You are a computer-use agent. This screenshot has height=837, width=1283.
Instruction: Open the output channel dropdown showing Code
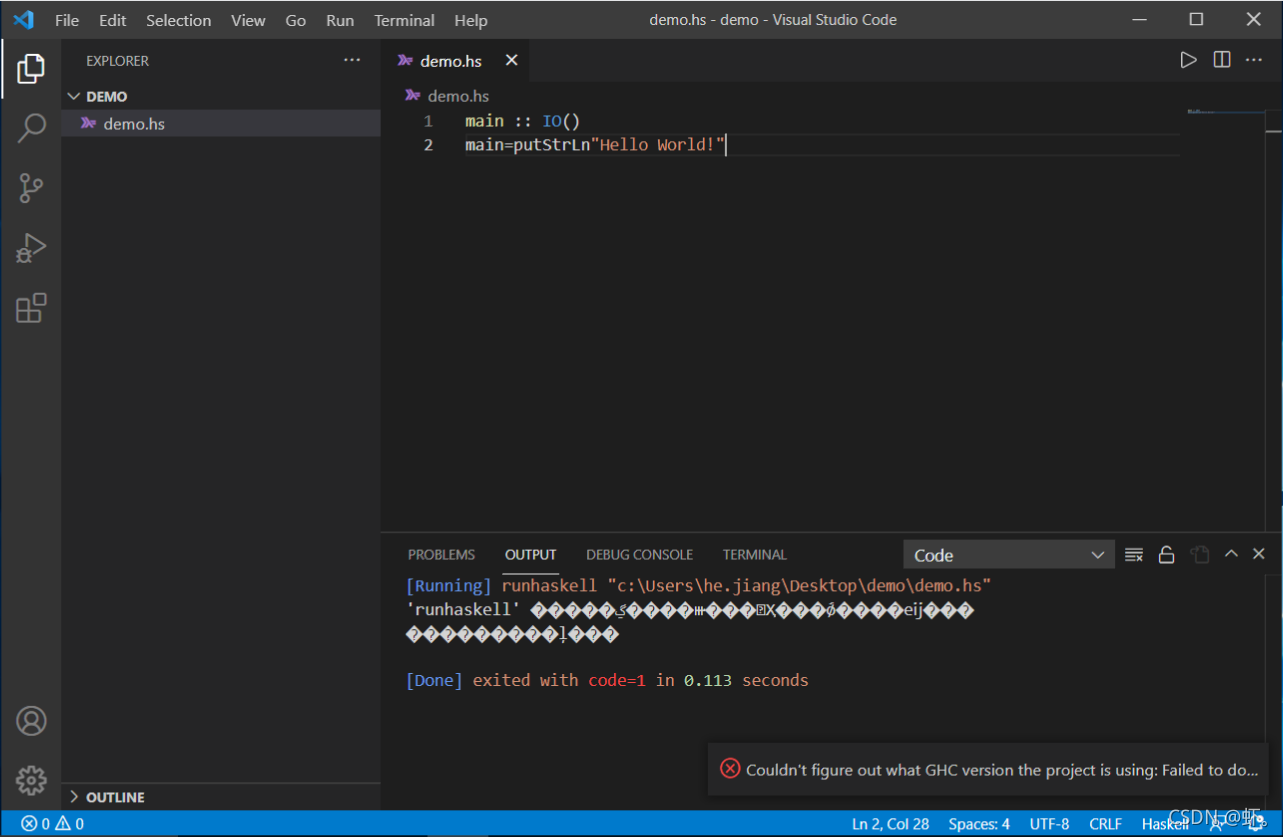coord(1008,555)
